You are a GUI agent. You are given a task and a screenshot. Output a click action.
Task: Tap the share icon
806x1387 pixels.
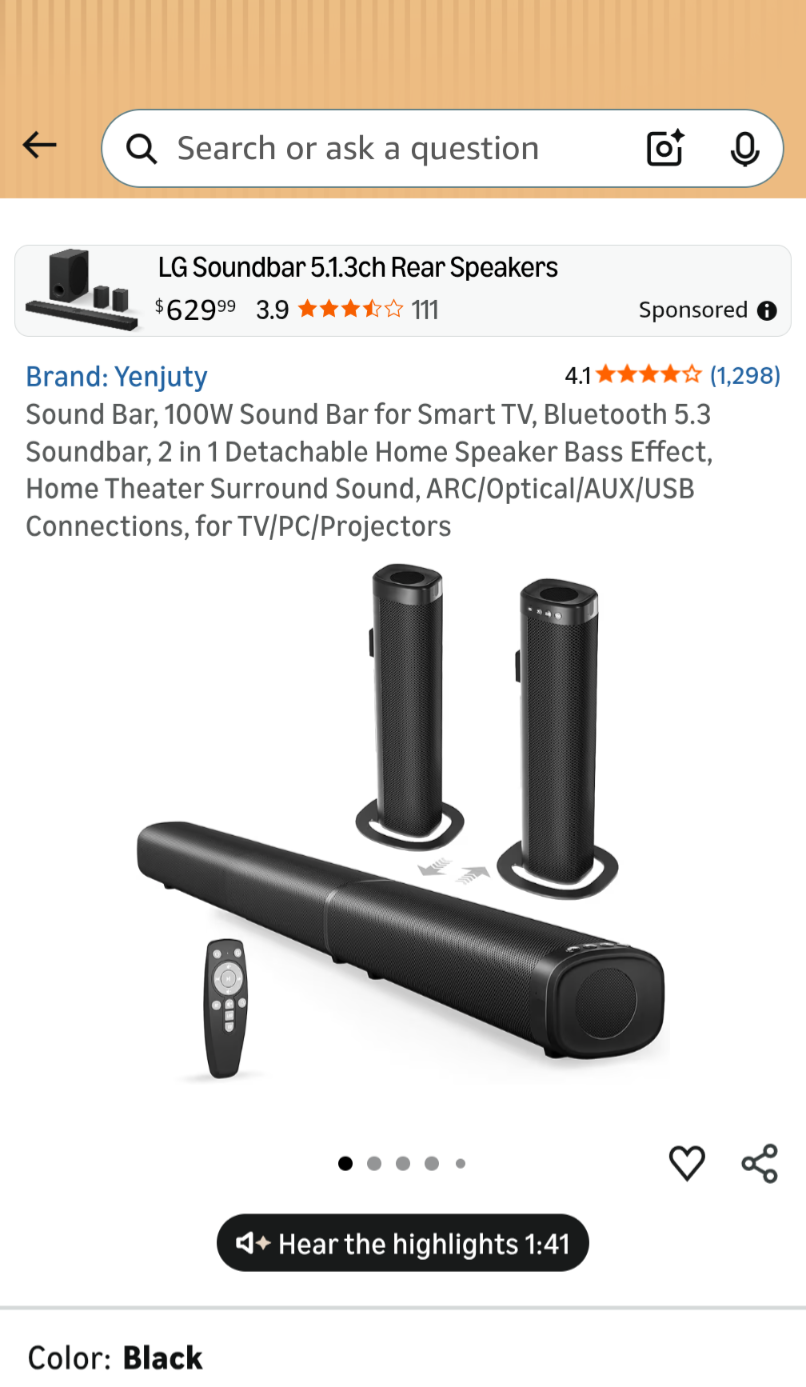(x=759, y=1163)
